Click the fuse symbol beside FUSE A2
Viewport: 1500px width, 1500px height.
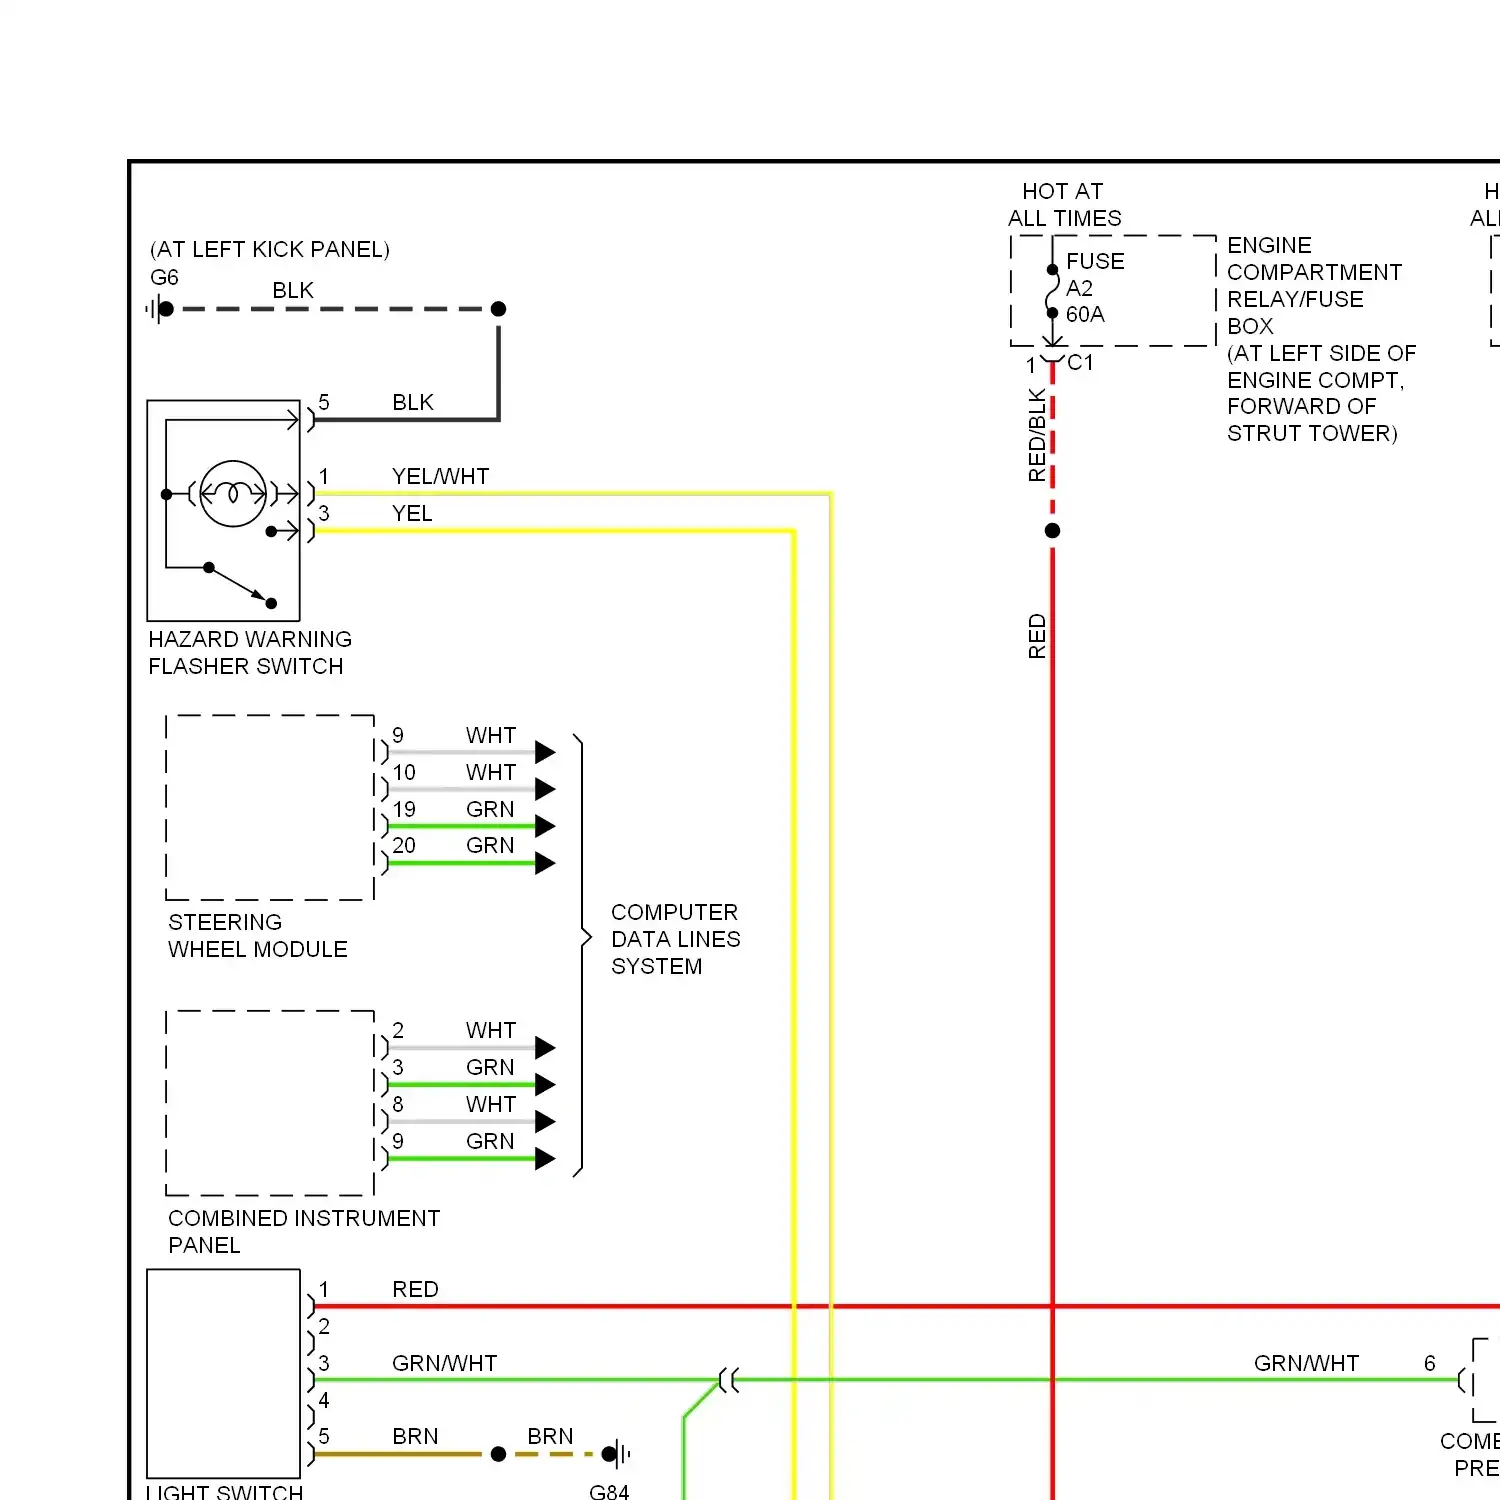pos(1052,291)
